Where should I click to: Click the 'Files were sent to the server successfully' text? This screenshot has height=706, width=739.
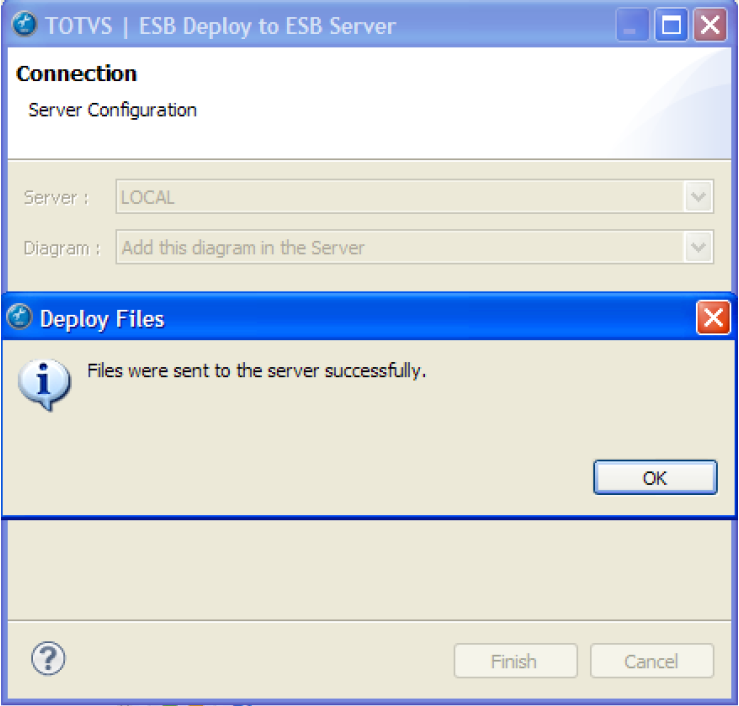(x=257, y=371)
